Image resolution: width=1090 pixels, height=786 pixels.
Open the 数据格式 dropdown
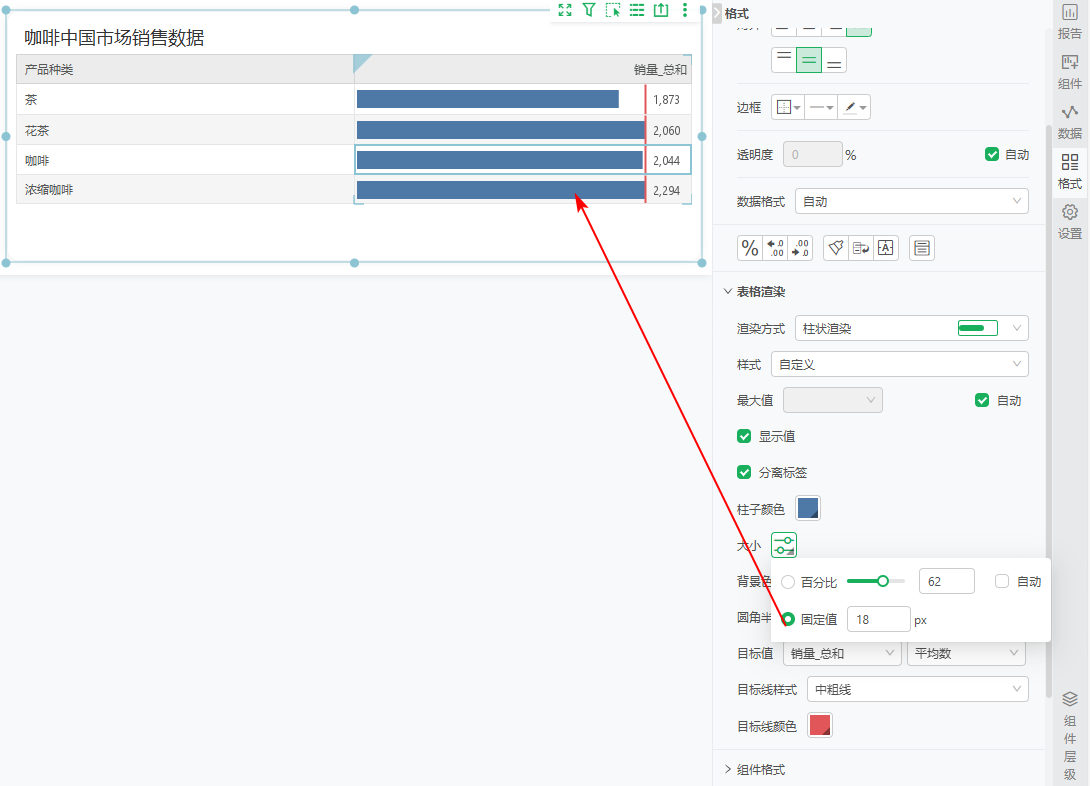click(x=911, y=202)
